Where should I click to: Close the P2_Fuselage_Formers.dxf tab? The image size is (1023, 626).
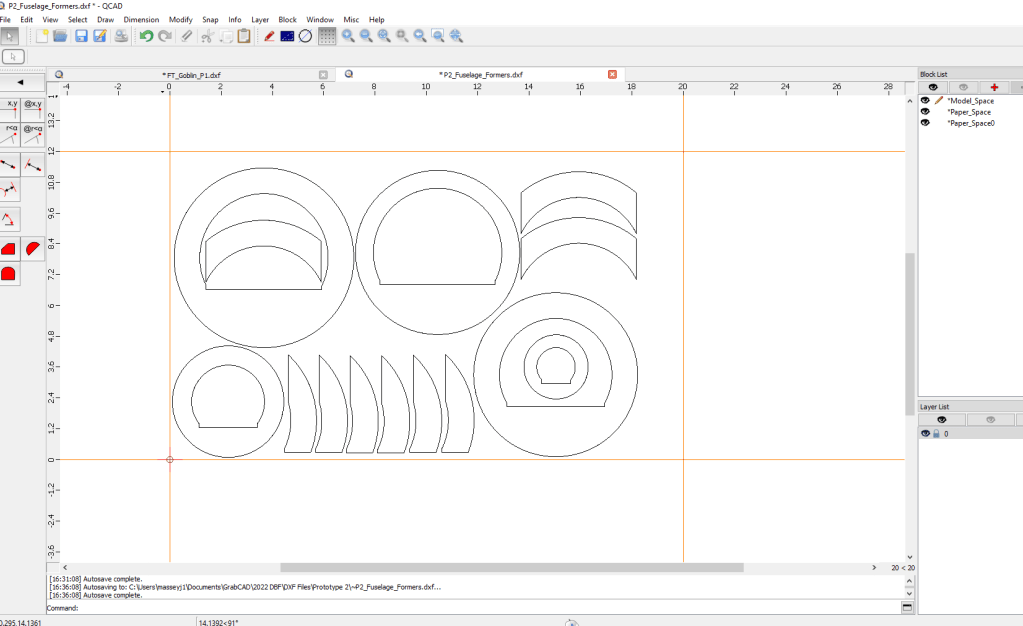tap(612, 75)
